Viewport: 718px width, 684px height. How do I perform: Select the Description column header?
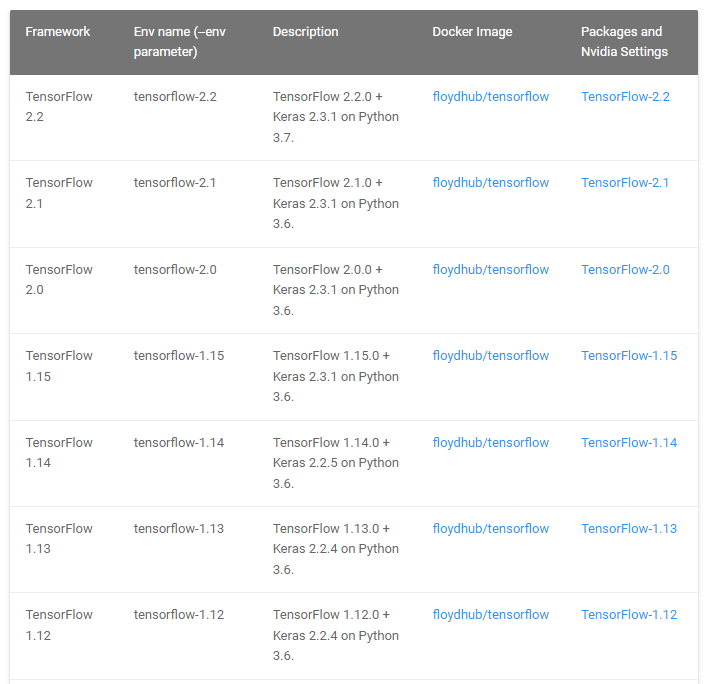coord(305,32)
